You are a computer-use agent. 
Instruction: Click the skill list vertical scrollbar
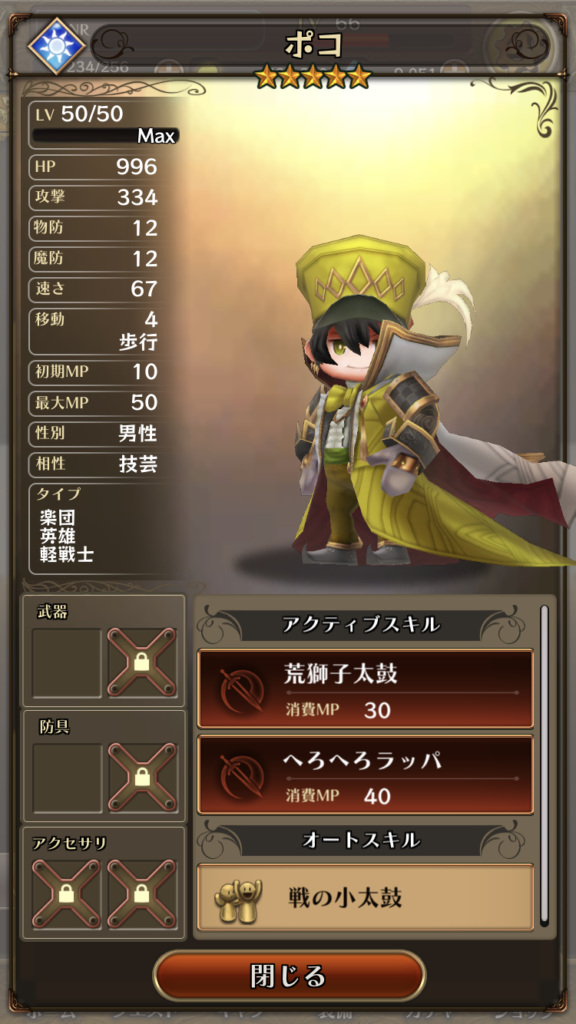(544, 765)
